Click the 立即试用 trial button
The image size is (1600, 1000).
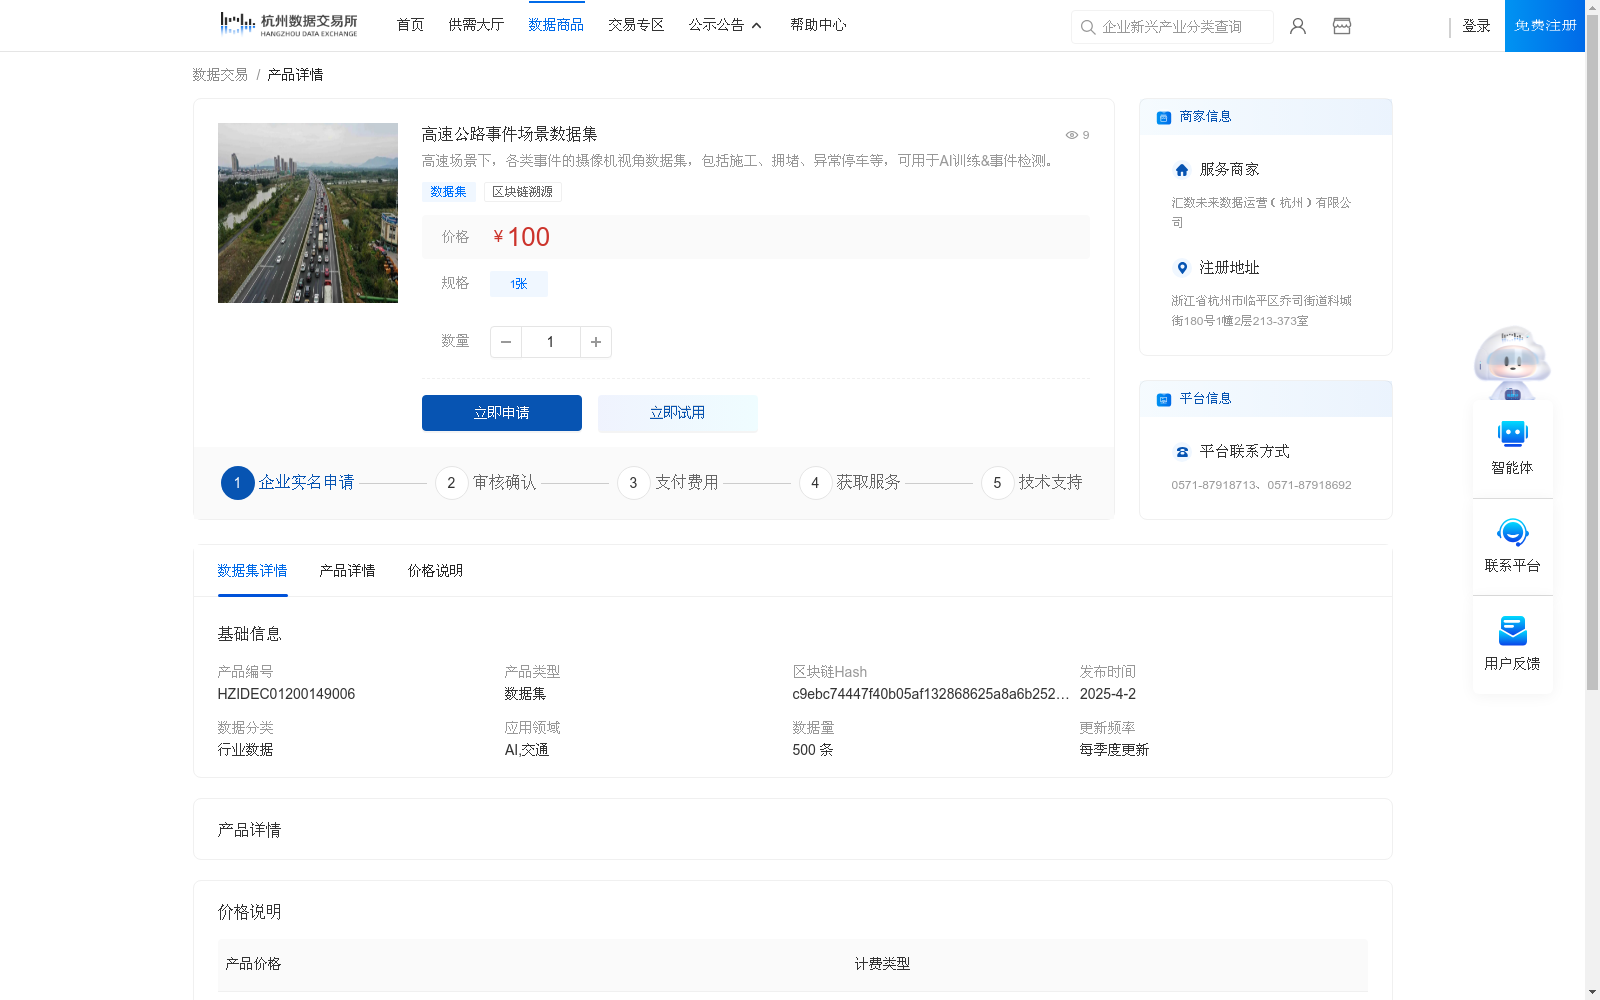tap(677, 412)
